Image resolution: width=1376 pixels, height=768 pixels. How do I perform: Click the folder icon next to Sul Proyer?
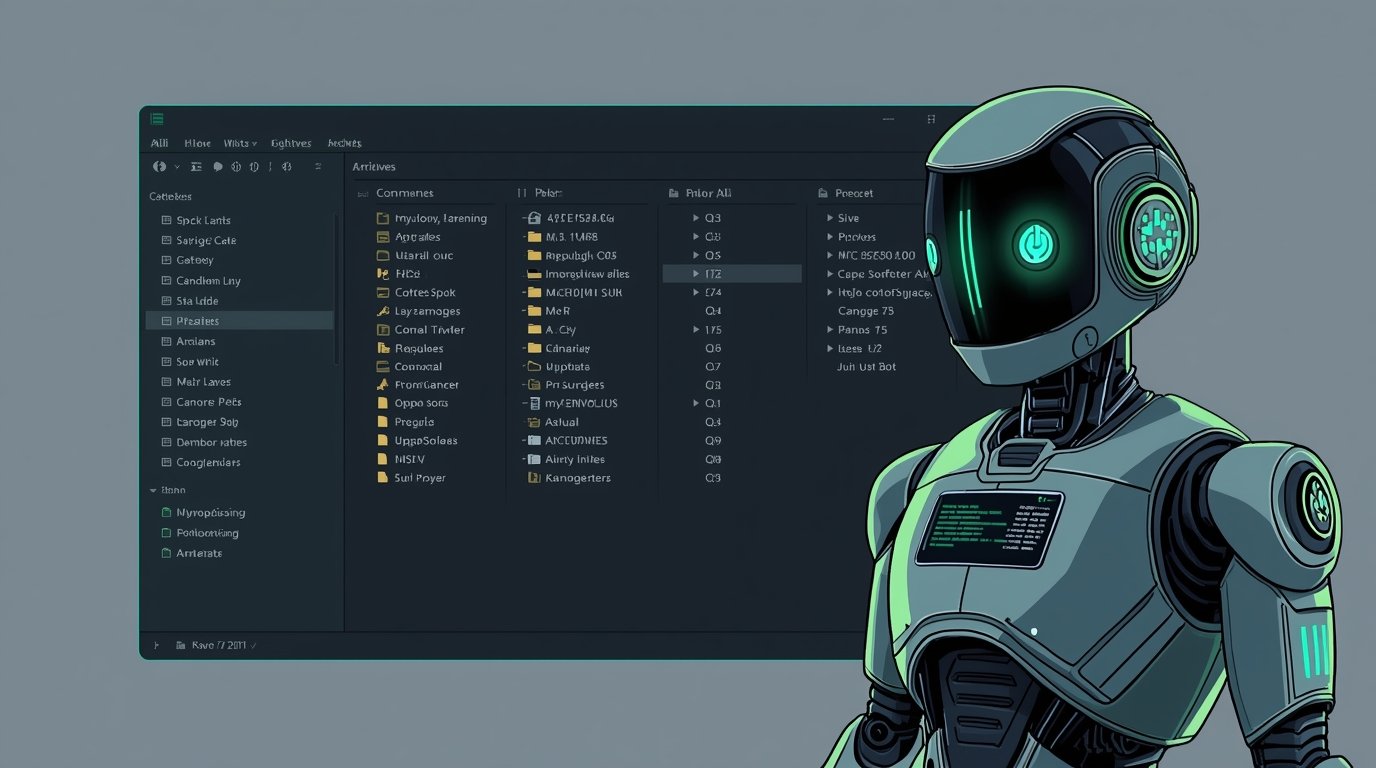point(382,478)
